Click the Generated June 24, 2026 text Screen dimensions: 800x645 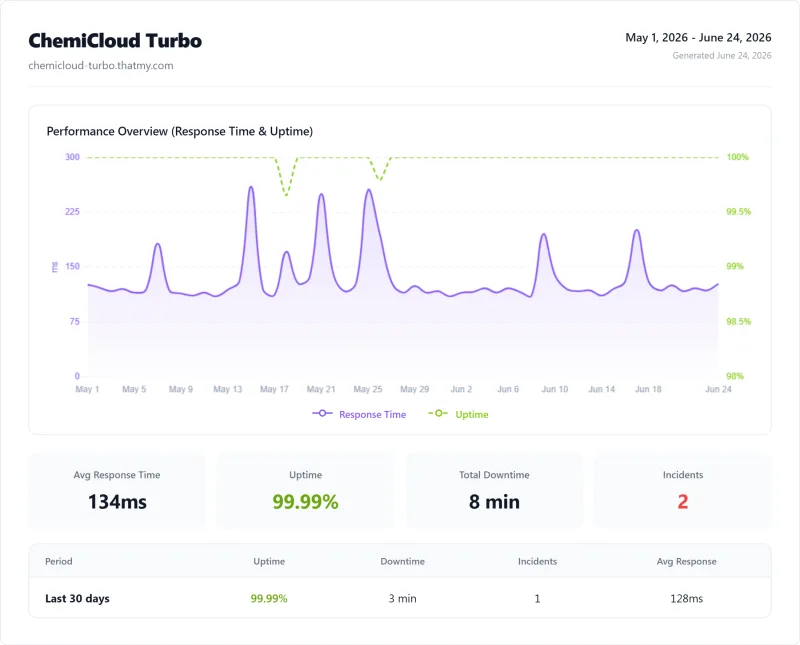click(x=721, y=56)
